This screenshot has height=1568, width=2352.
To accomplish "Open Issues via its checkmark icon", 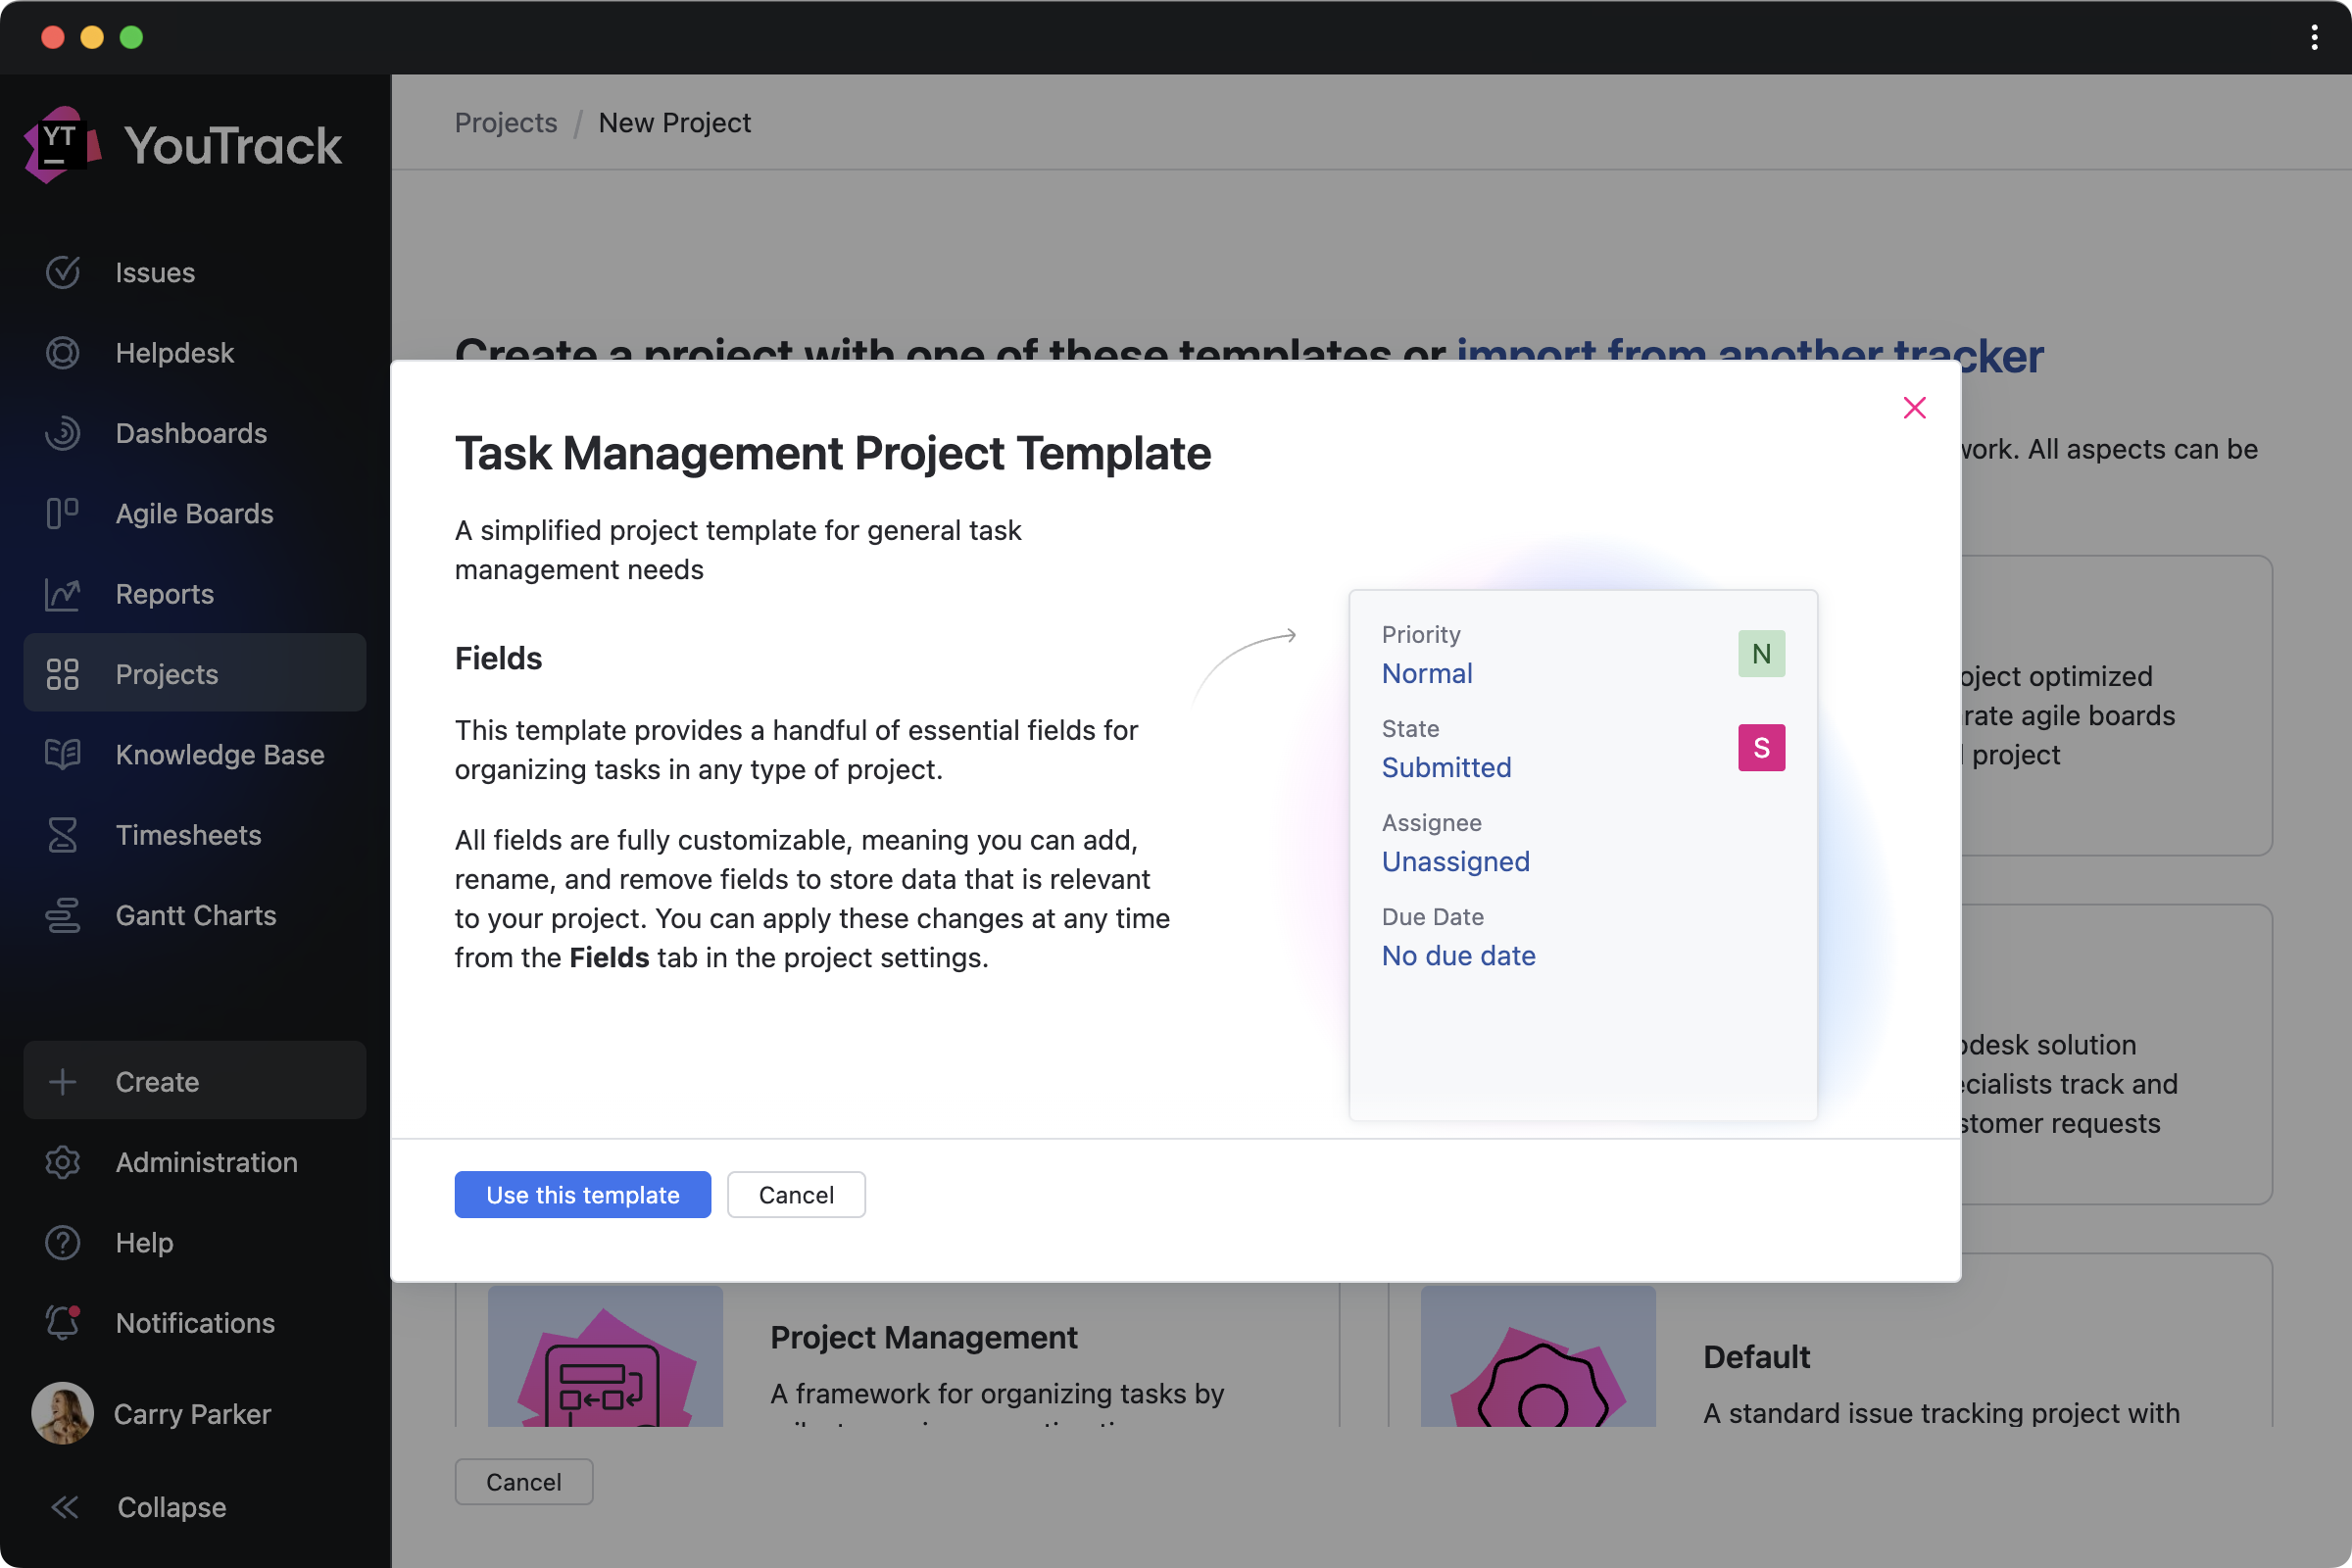I will point(62,272).
